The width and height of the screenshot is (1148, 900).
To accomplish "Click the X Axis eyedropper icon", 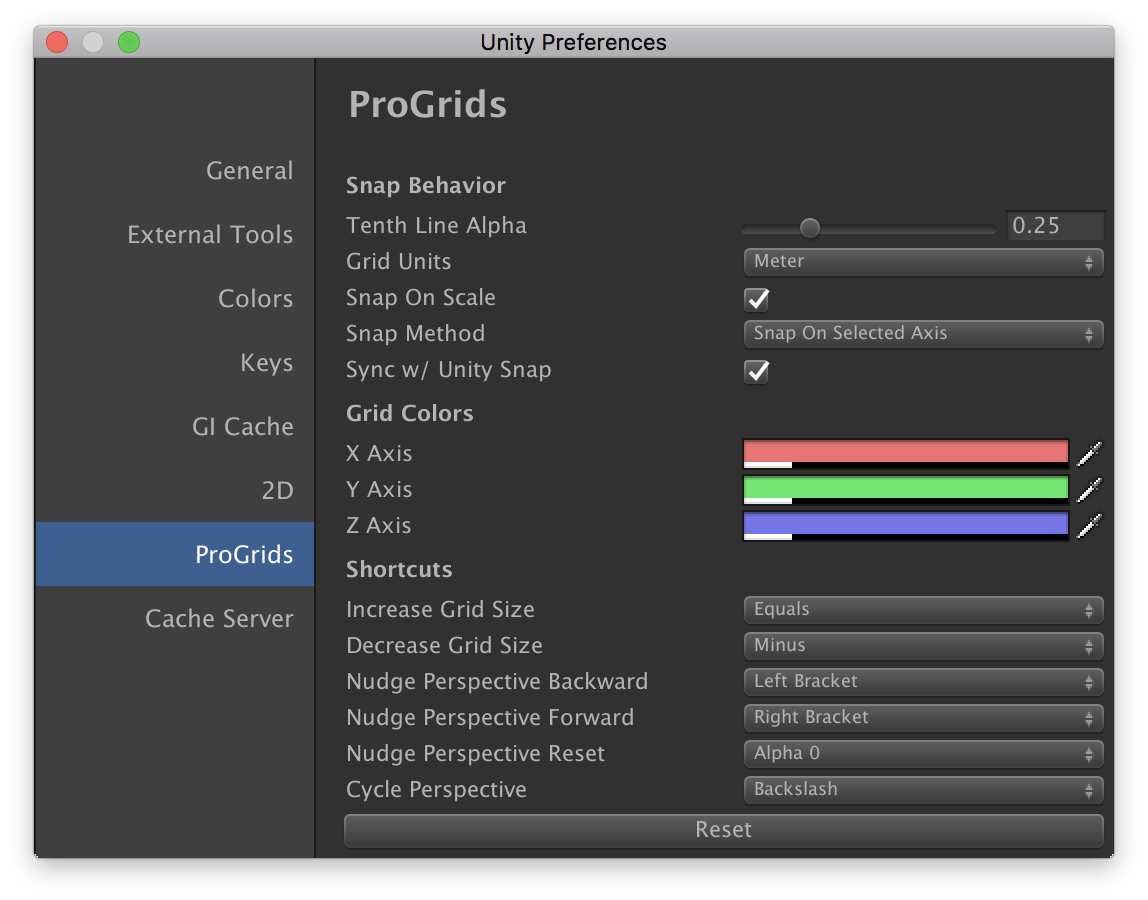I will tap(1089, 454).
